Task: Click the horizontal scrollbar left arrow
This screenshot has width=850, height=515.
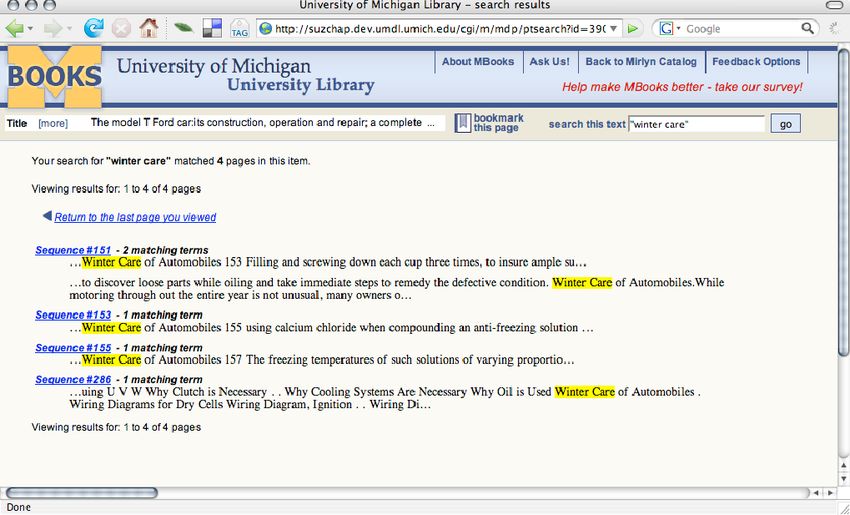Action: 815,493
